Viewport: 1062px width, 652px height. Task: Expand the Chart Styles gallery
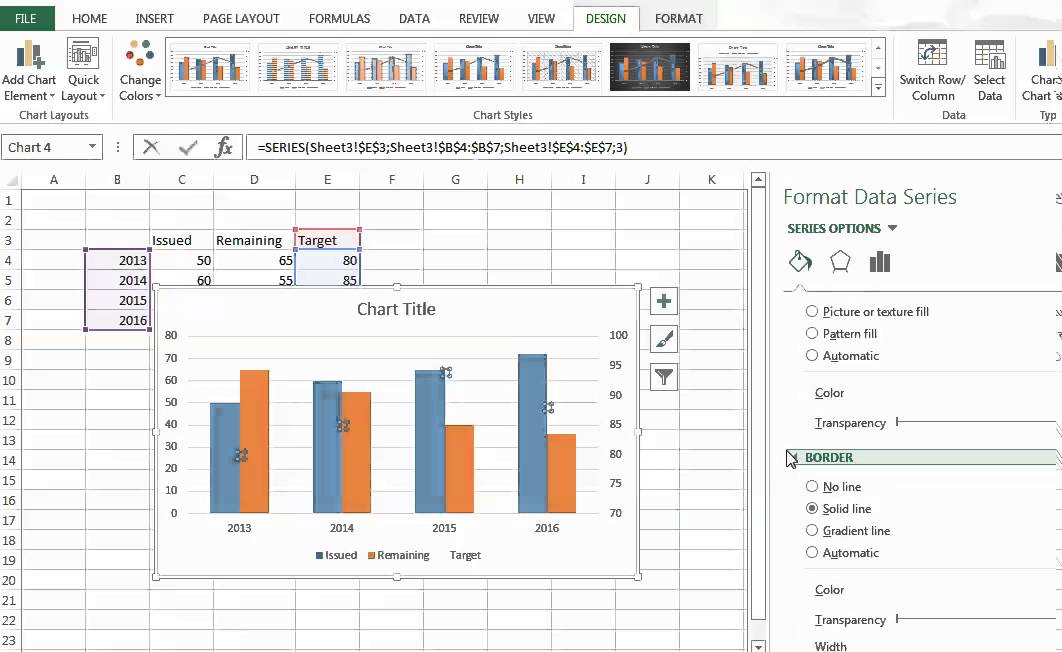(x=878, y=87)
